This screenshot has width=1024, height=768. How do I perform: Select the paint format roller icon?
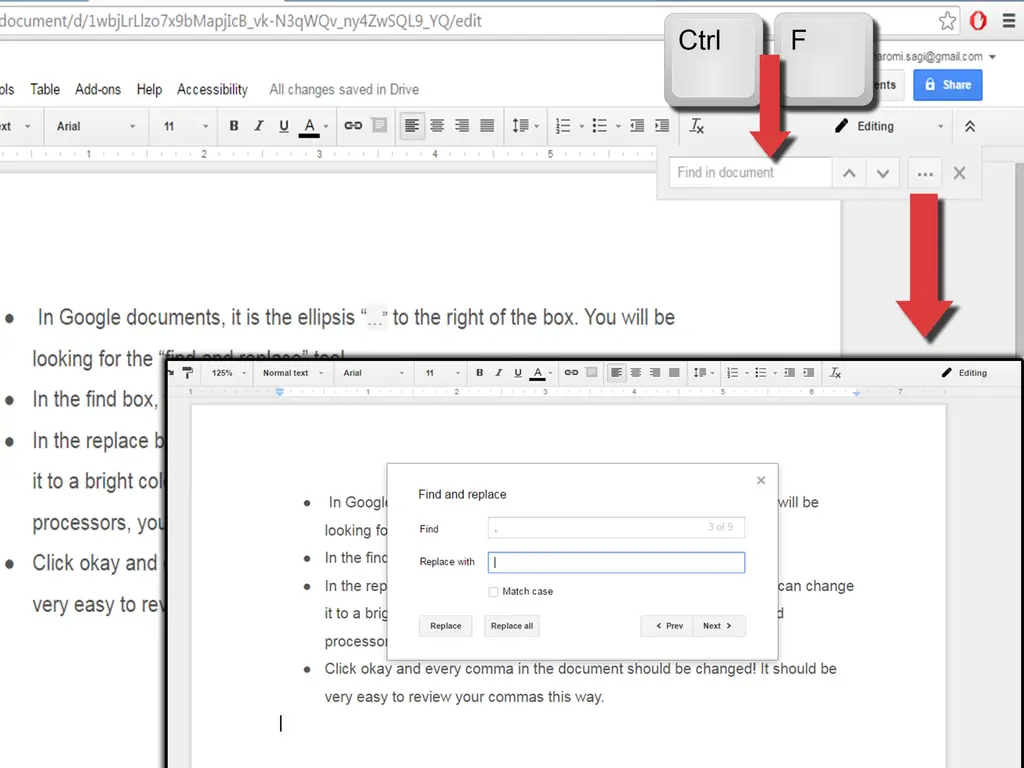click(x=187, y=373)
